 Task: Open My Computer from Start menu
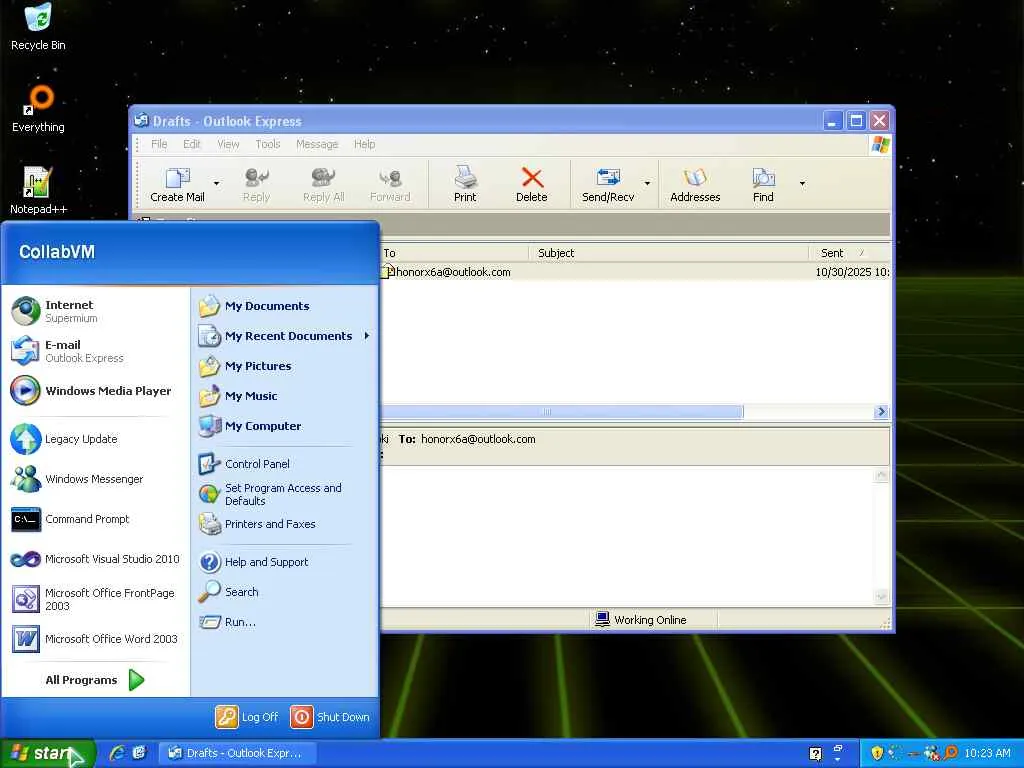point(283,426)
